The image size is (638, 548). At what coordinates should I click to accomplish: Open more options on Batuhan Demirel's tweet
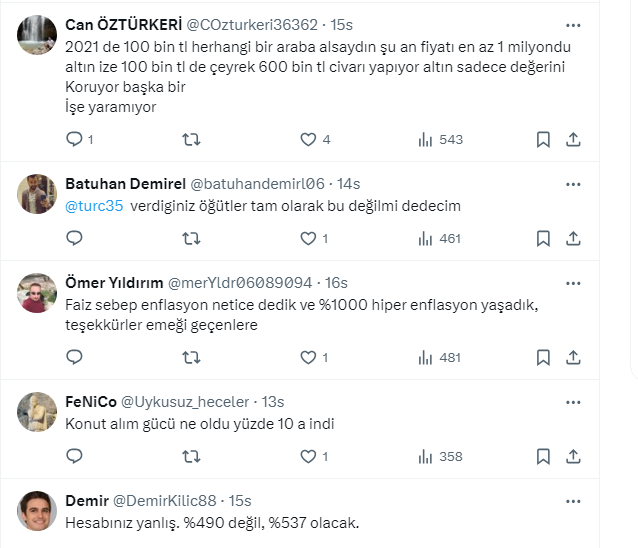coord(573,184)
